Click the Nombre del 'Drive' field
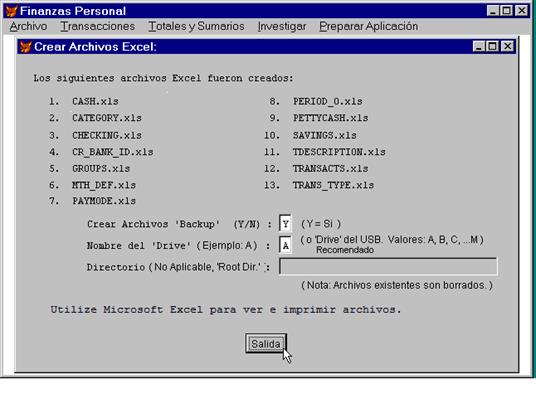536x399 pixels. tap(285, 245)
